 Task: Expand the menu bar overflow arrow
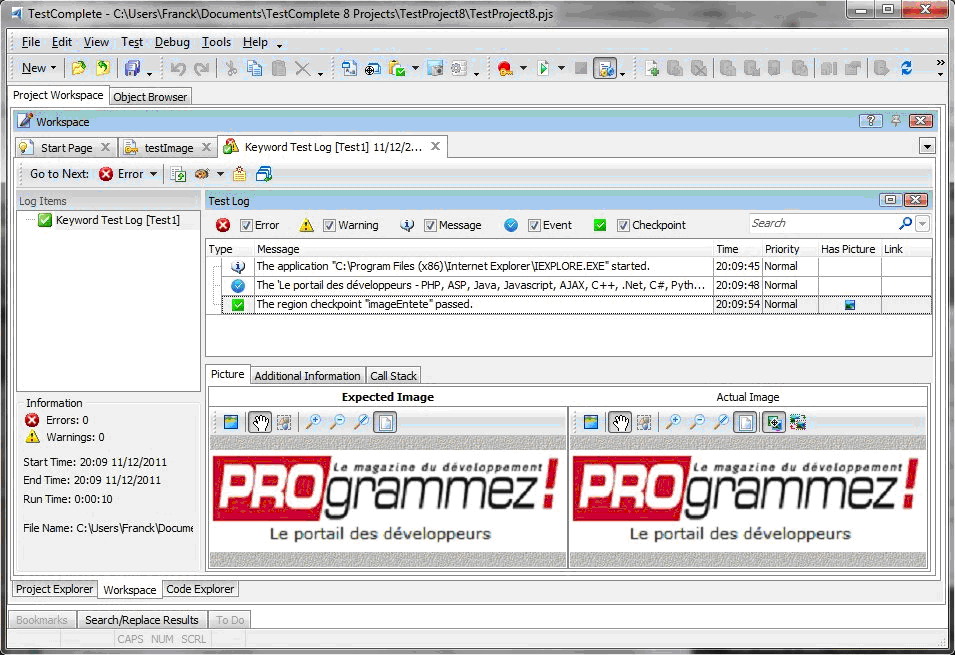[x=280, y=46]
